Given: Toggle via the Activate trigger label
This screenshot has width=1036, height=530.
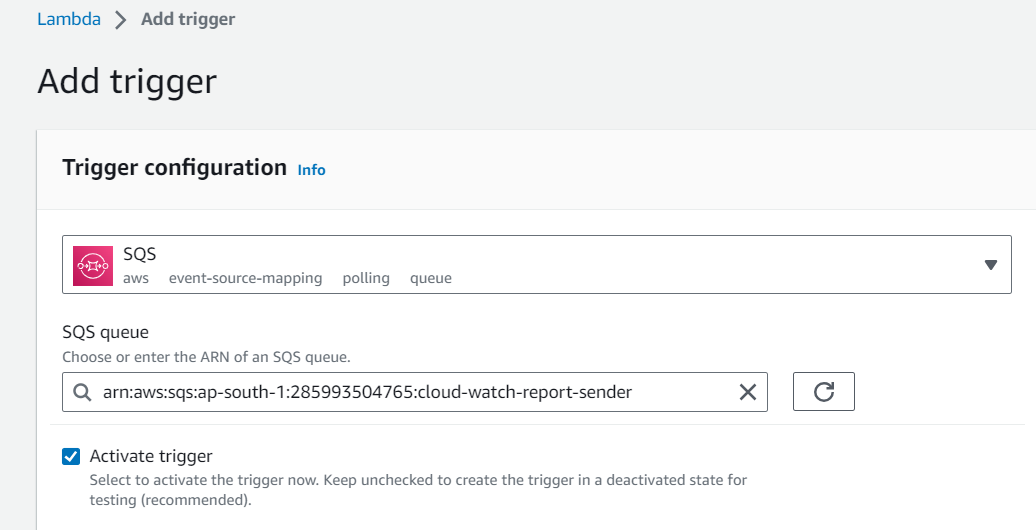Looking at the screenshot, I should [151, 456].
